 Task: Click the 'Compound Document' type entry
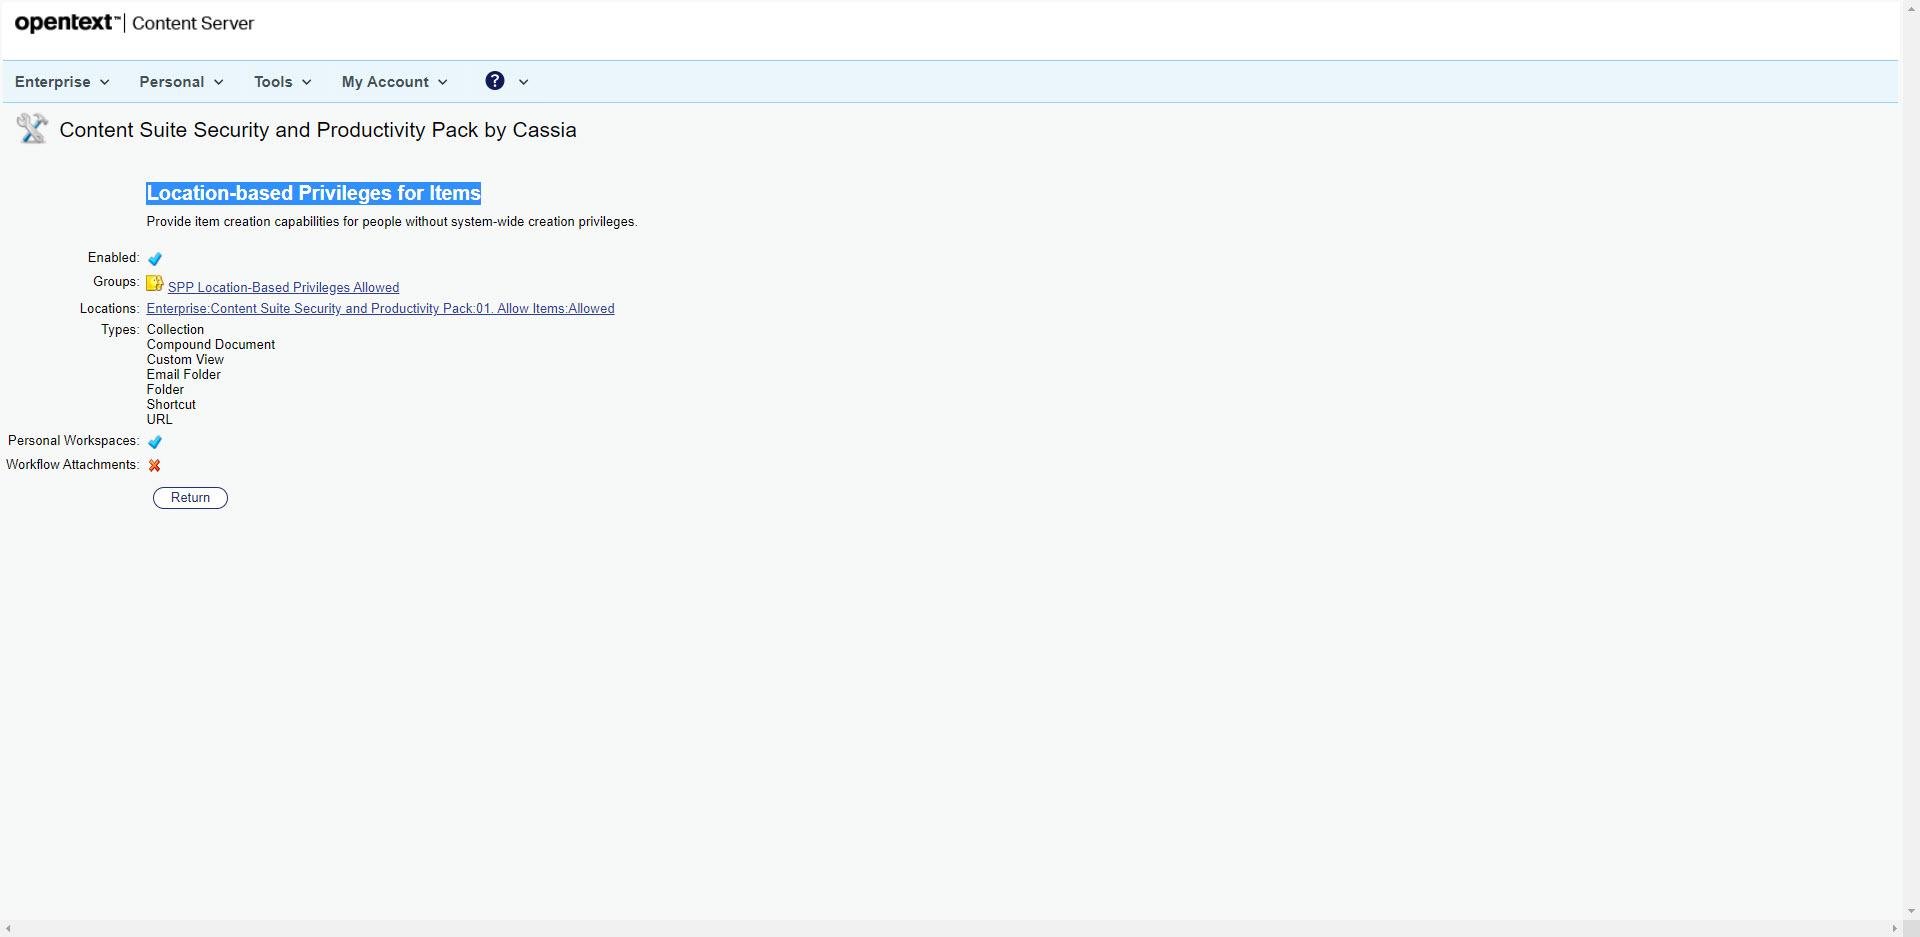tap(211, 345)
